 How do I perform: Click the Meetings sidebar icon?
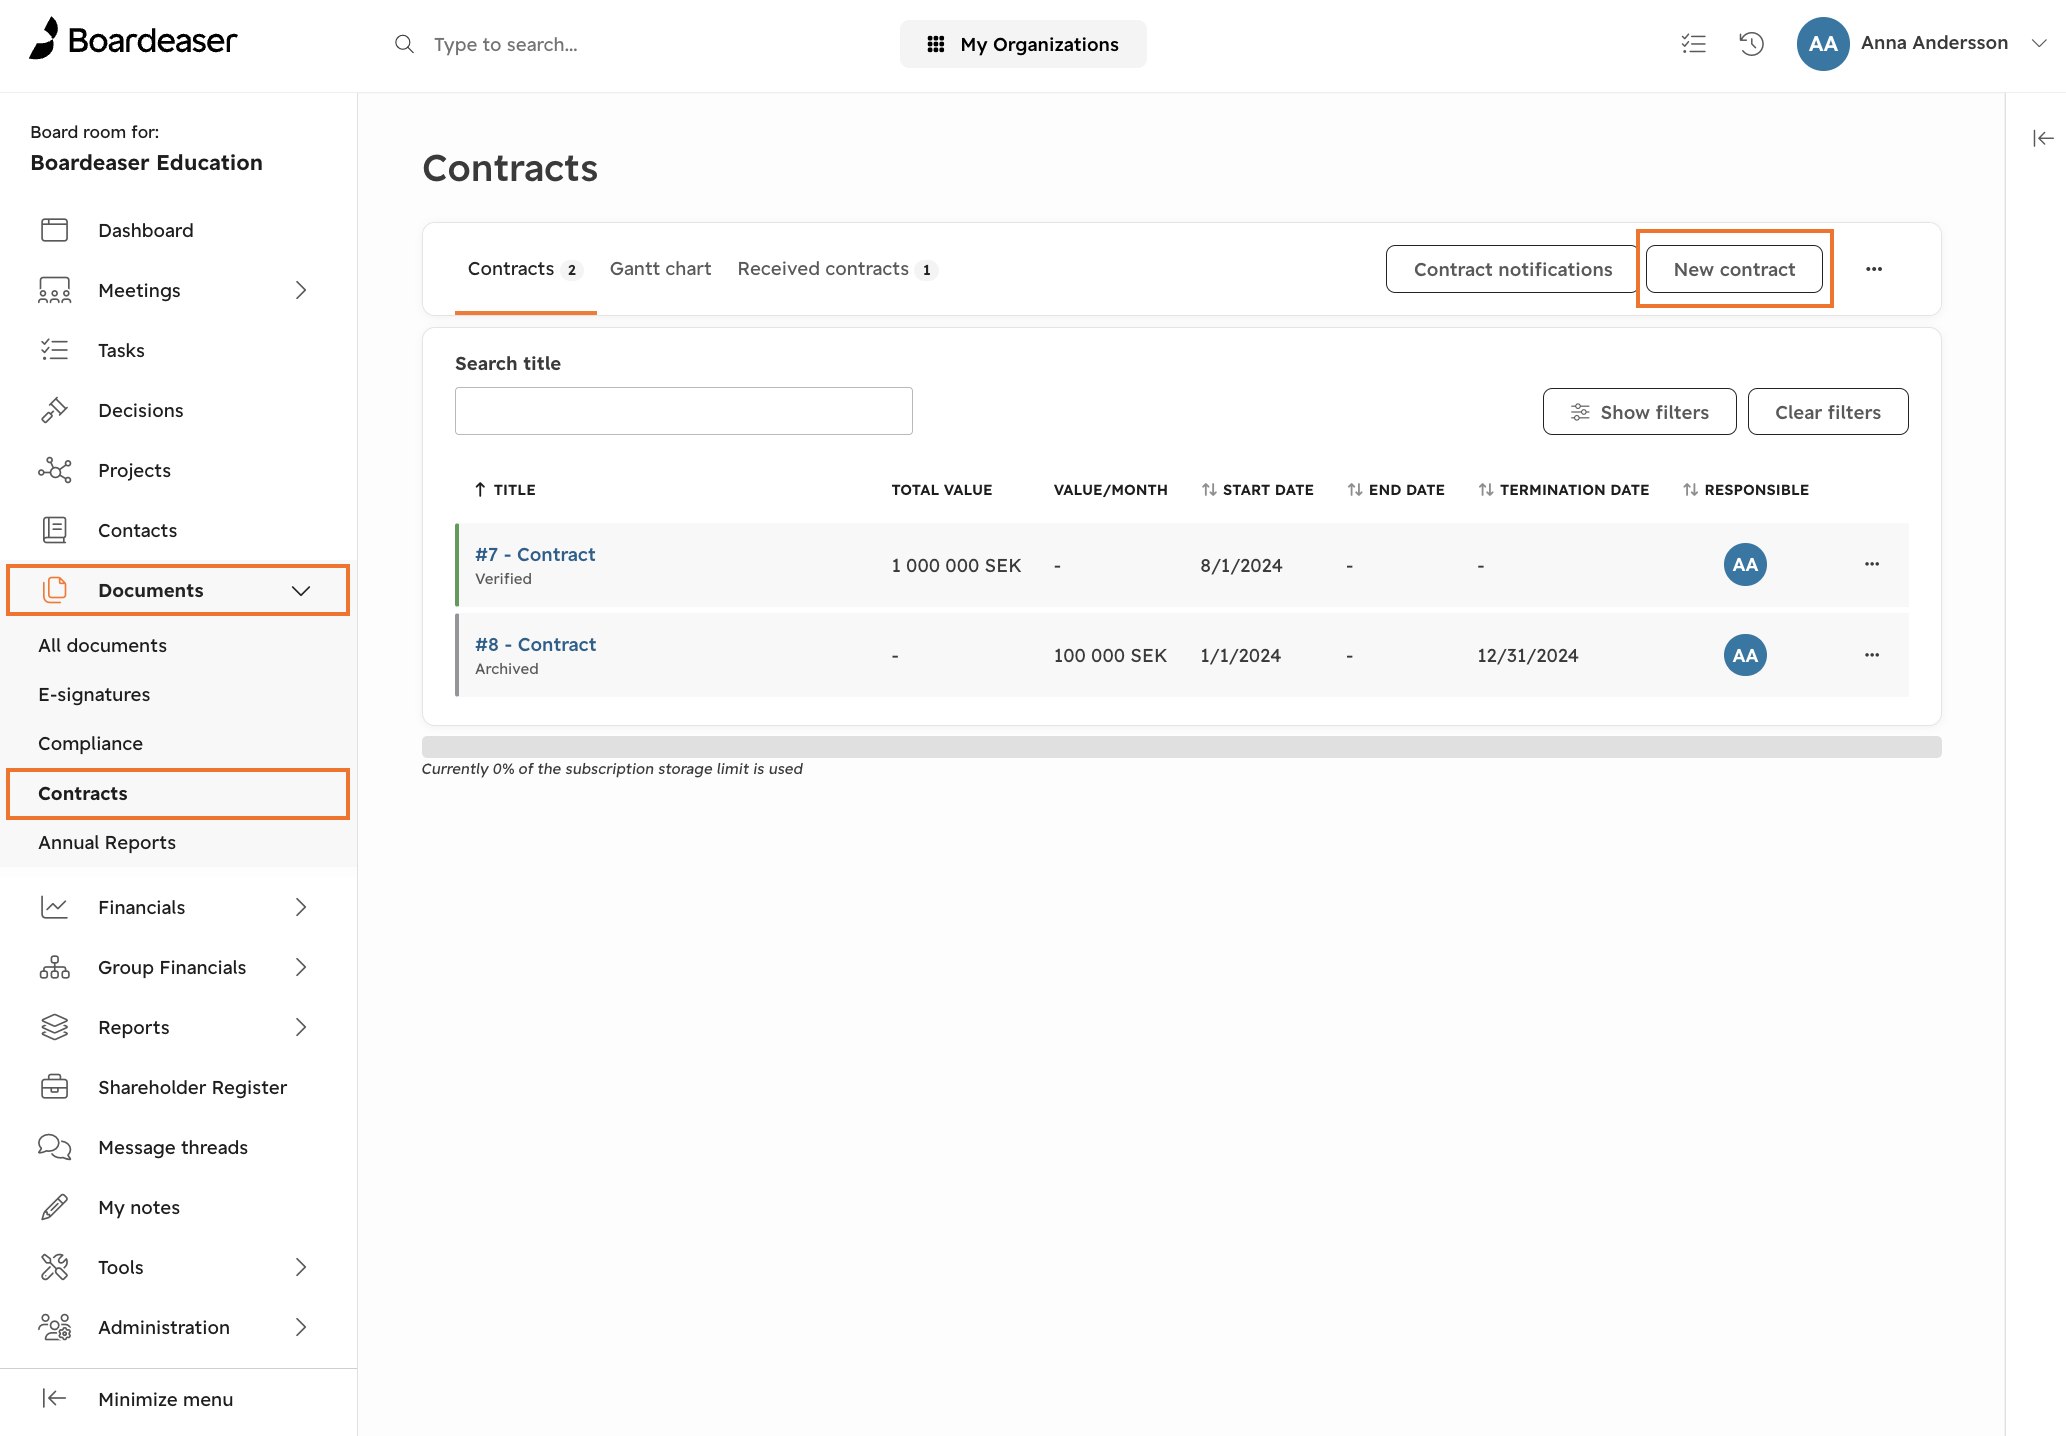coord(54,290)
